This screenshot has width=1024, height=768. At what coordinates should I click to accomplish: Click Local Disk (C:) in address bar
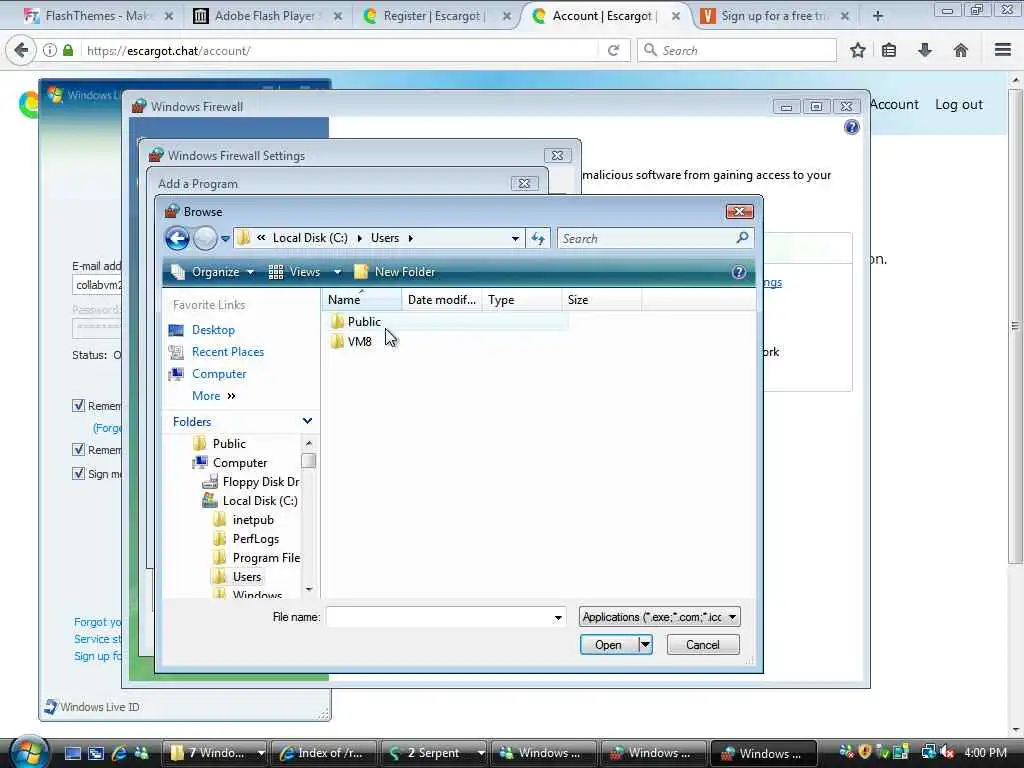point(310,238)
